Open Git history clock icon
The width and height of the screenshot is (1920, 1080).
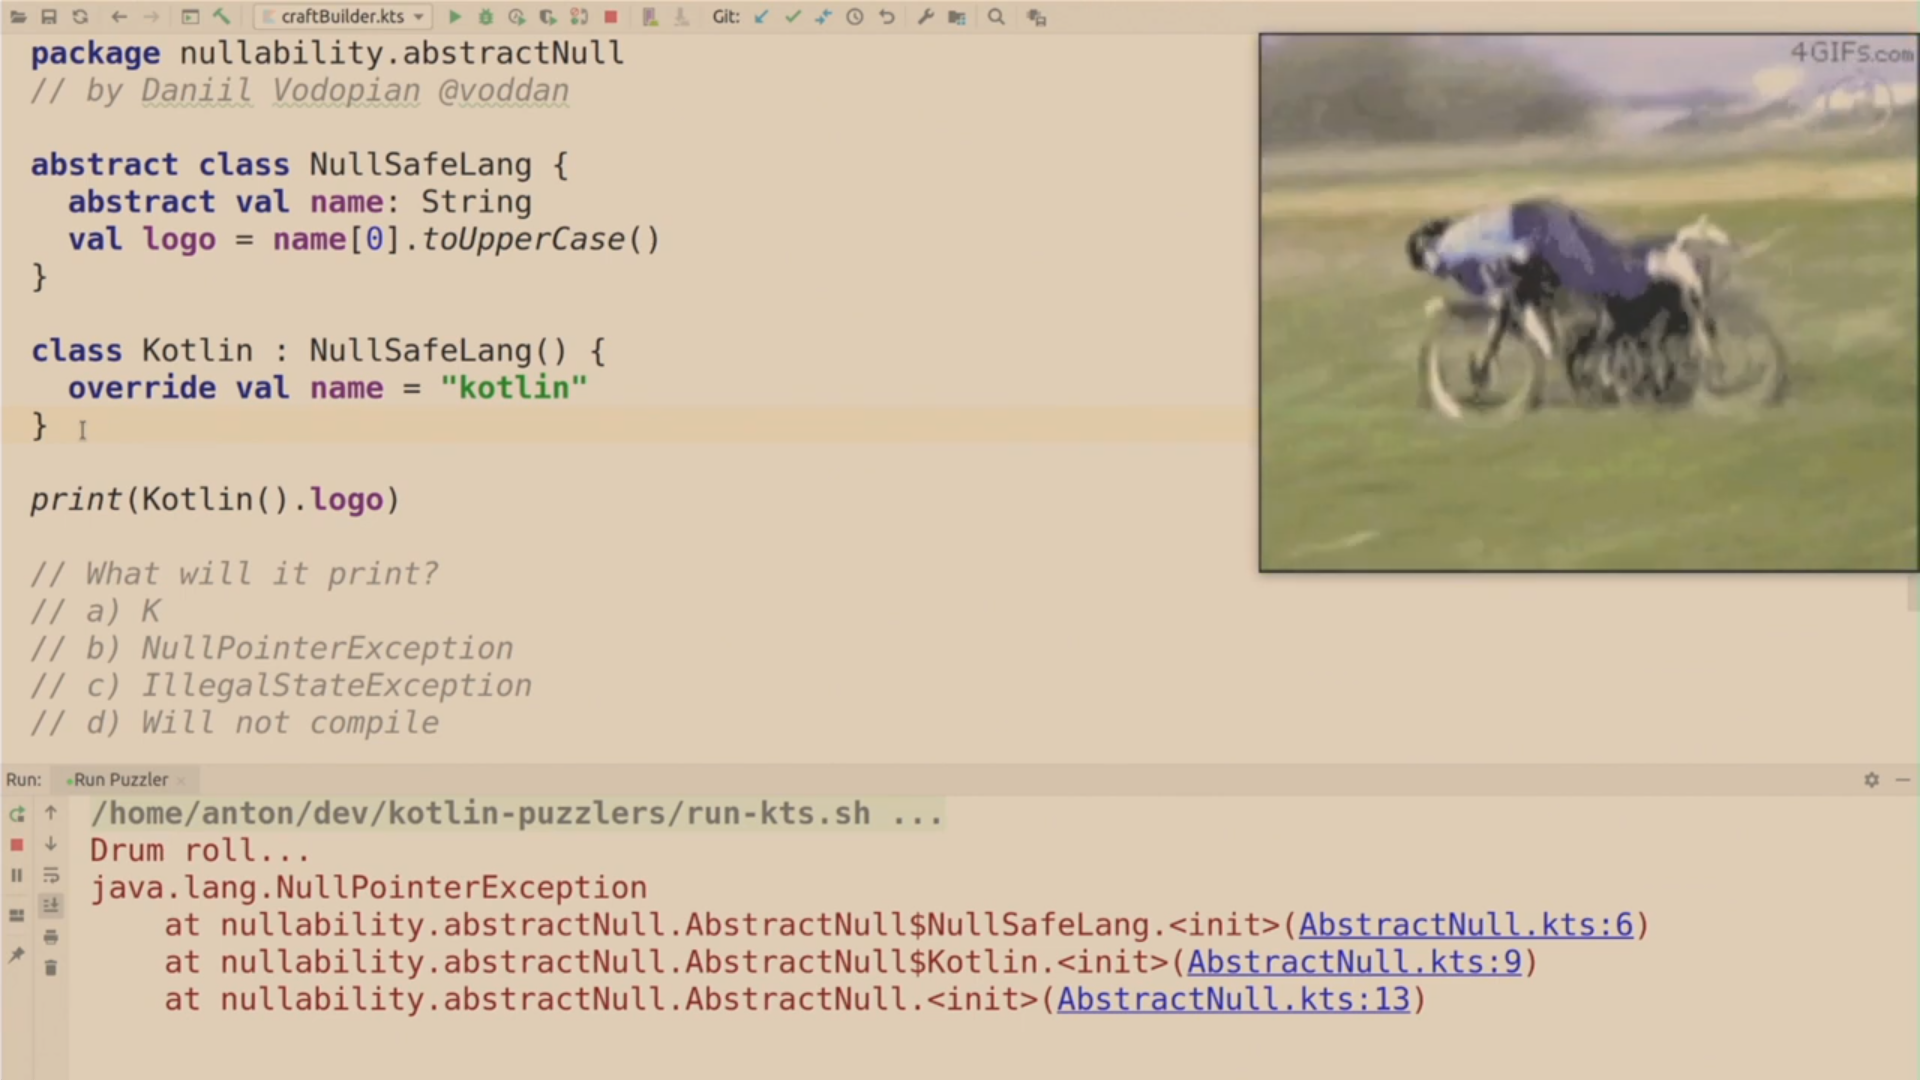[x=855, y=17]
